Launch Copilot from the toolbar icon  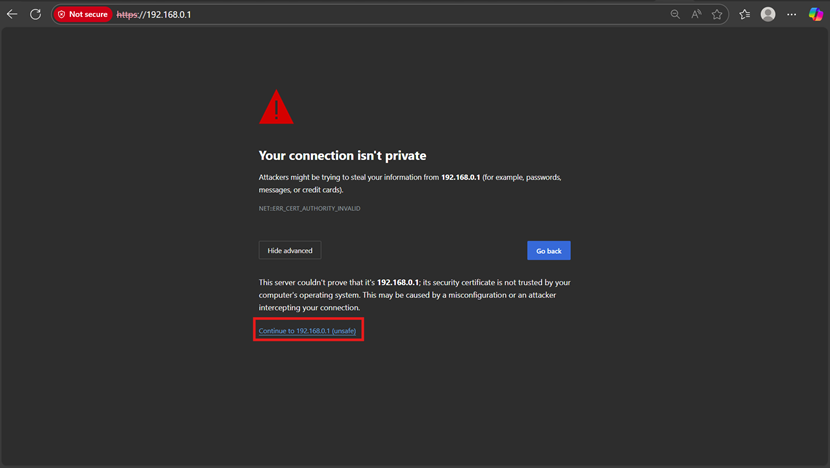pos(816,15)
